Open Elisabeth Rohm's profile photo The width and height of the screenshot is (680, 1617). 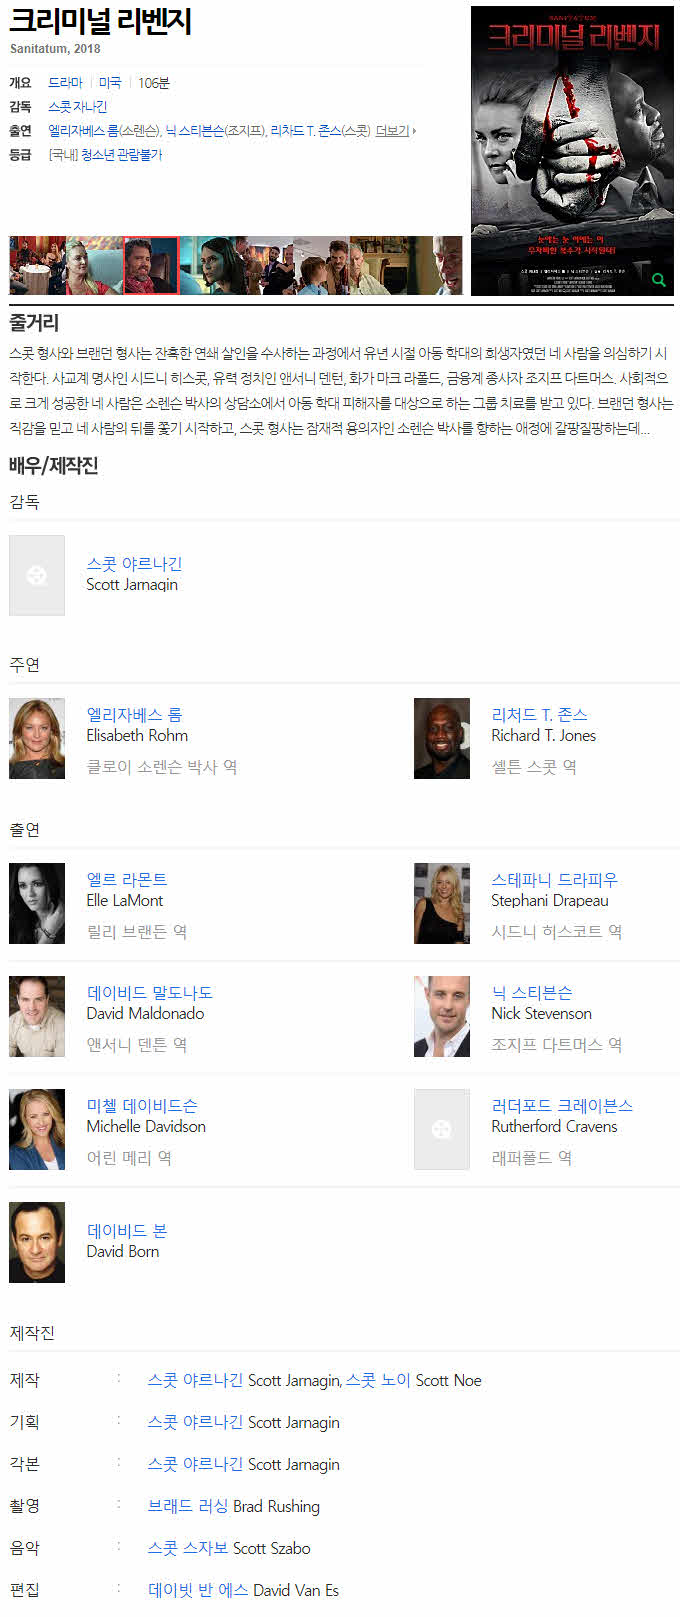pos(37,738)
